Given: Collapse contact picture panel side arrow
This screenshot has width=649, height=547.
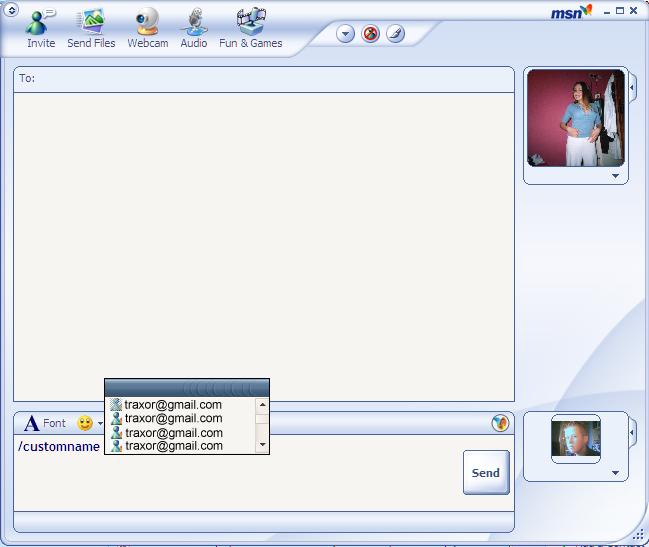Looking at the screenshot, I should click(x=632, y=87).
